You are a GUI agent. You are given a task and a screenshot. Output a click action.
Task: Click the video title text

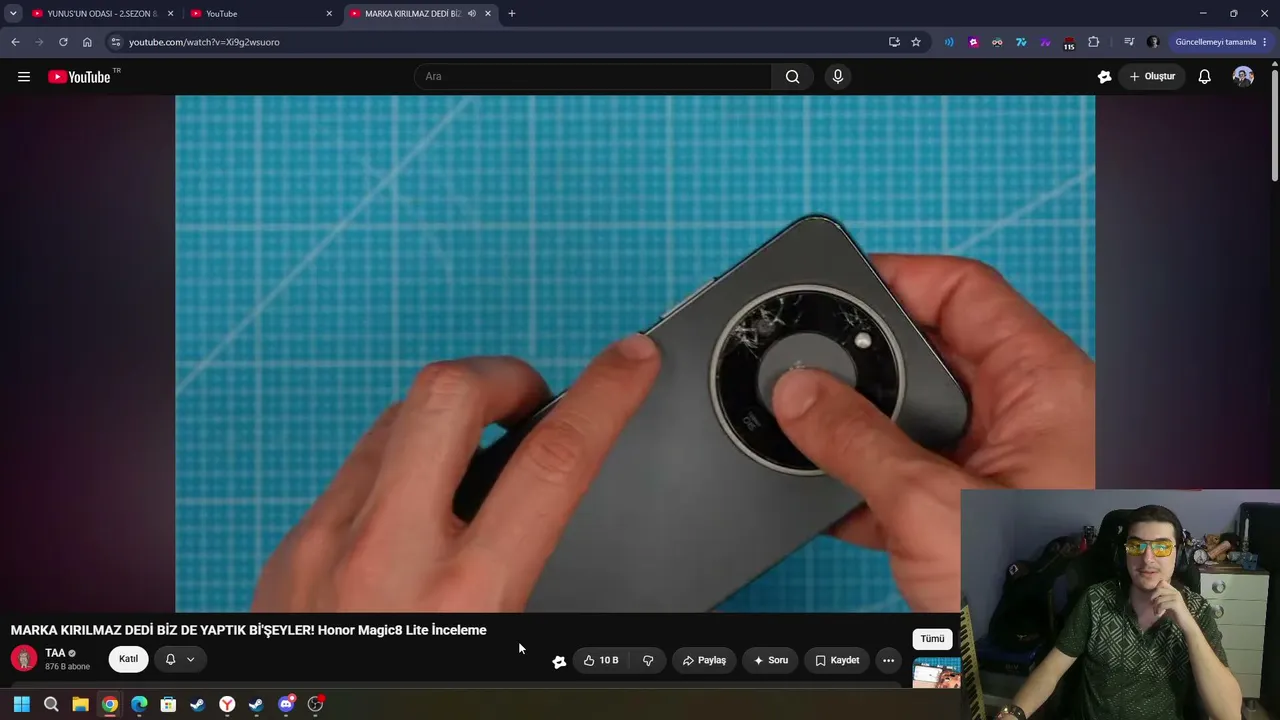[249, 630]
